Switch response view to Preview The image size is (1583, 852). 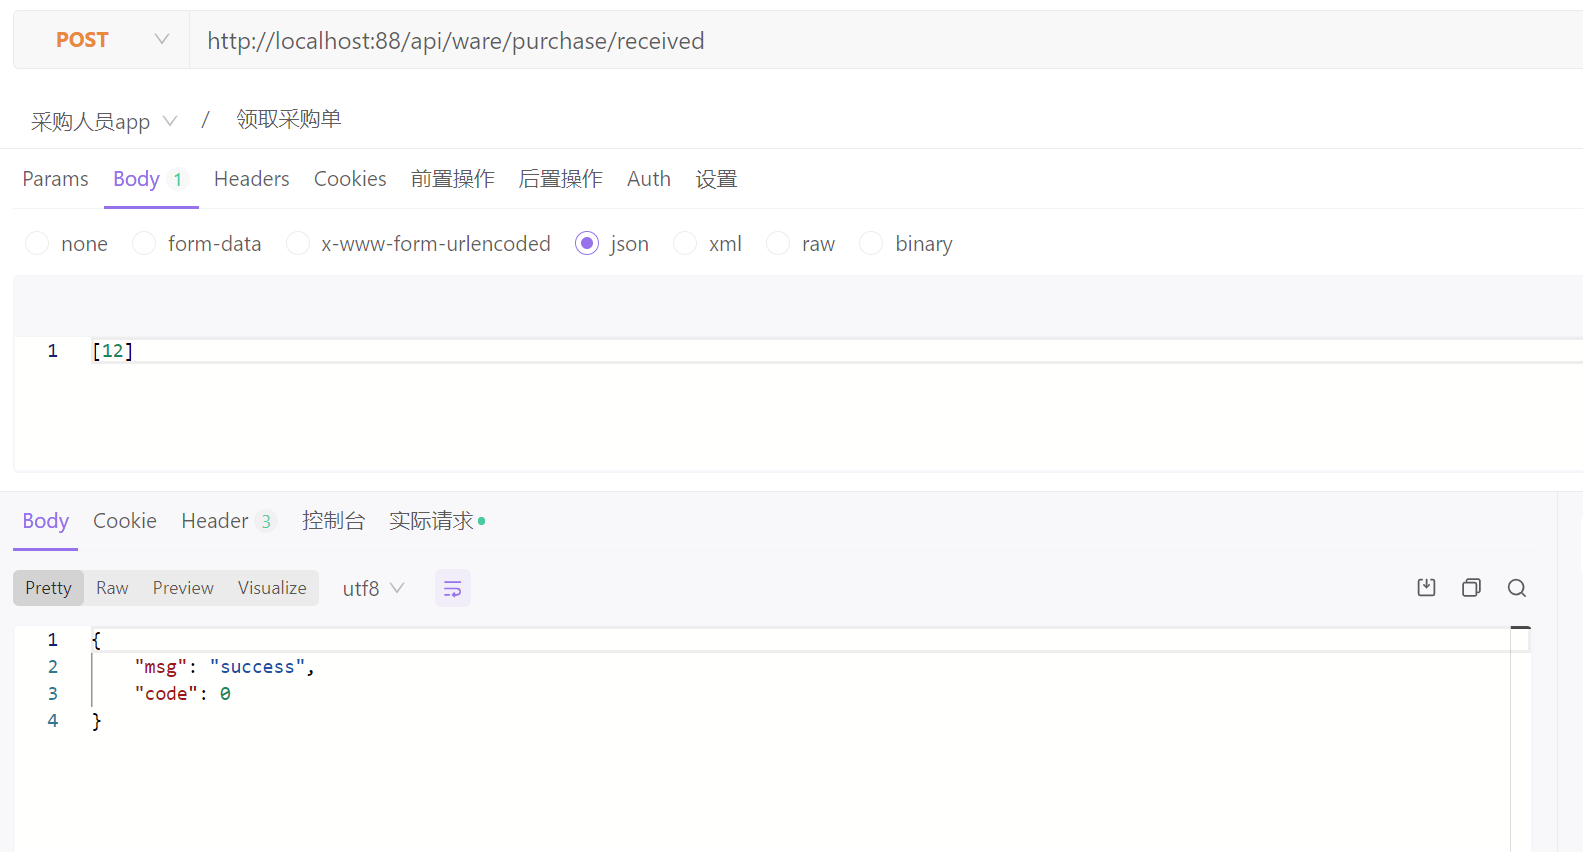click(x=183, y=588)
